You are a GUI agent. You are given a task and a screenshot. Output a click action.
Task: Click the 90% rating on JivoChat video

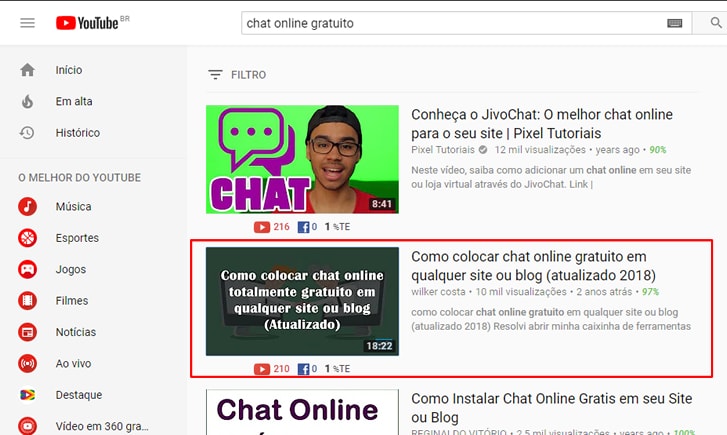[x=657, y=150]
